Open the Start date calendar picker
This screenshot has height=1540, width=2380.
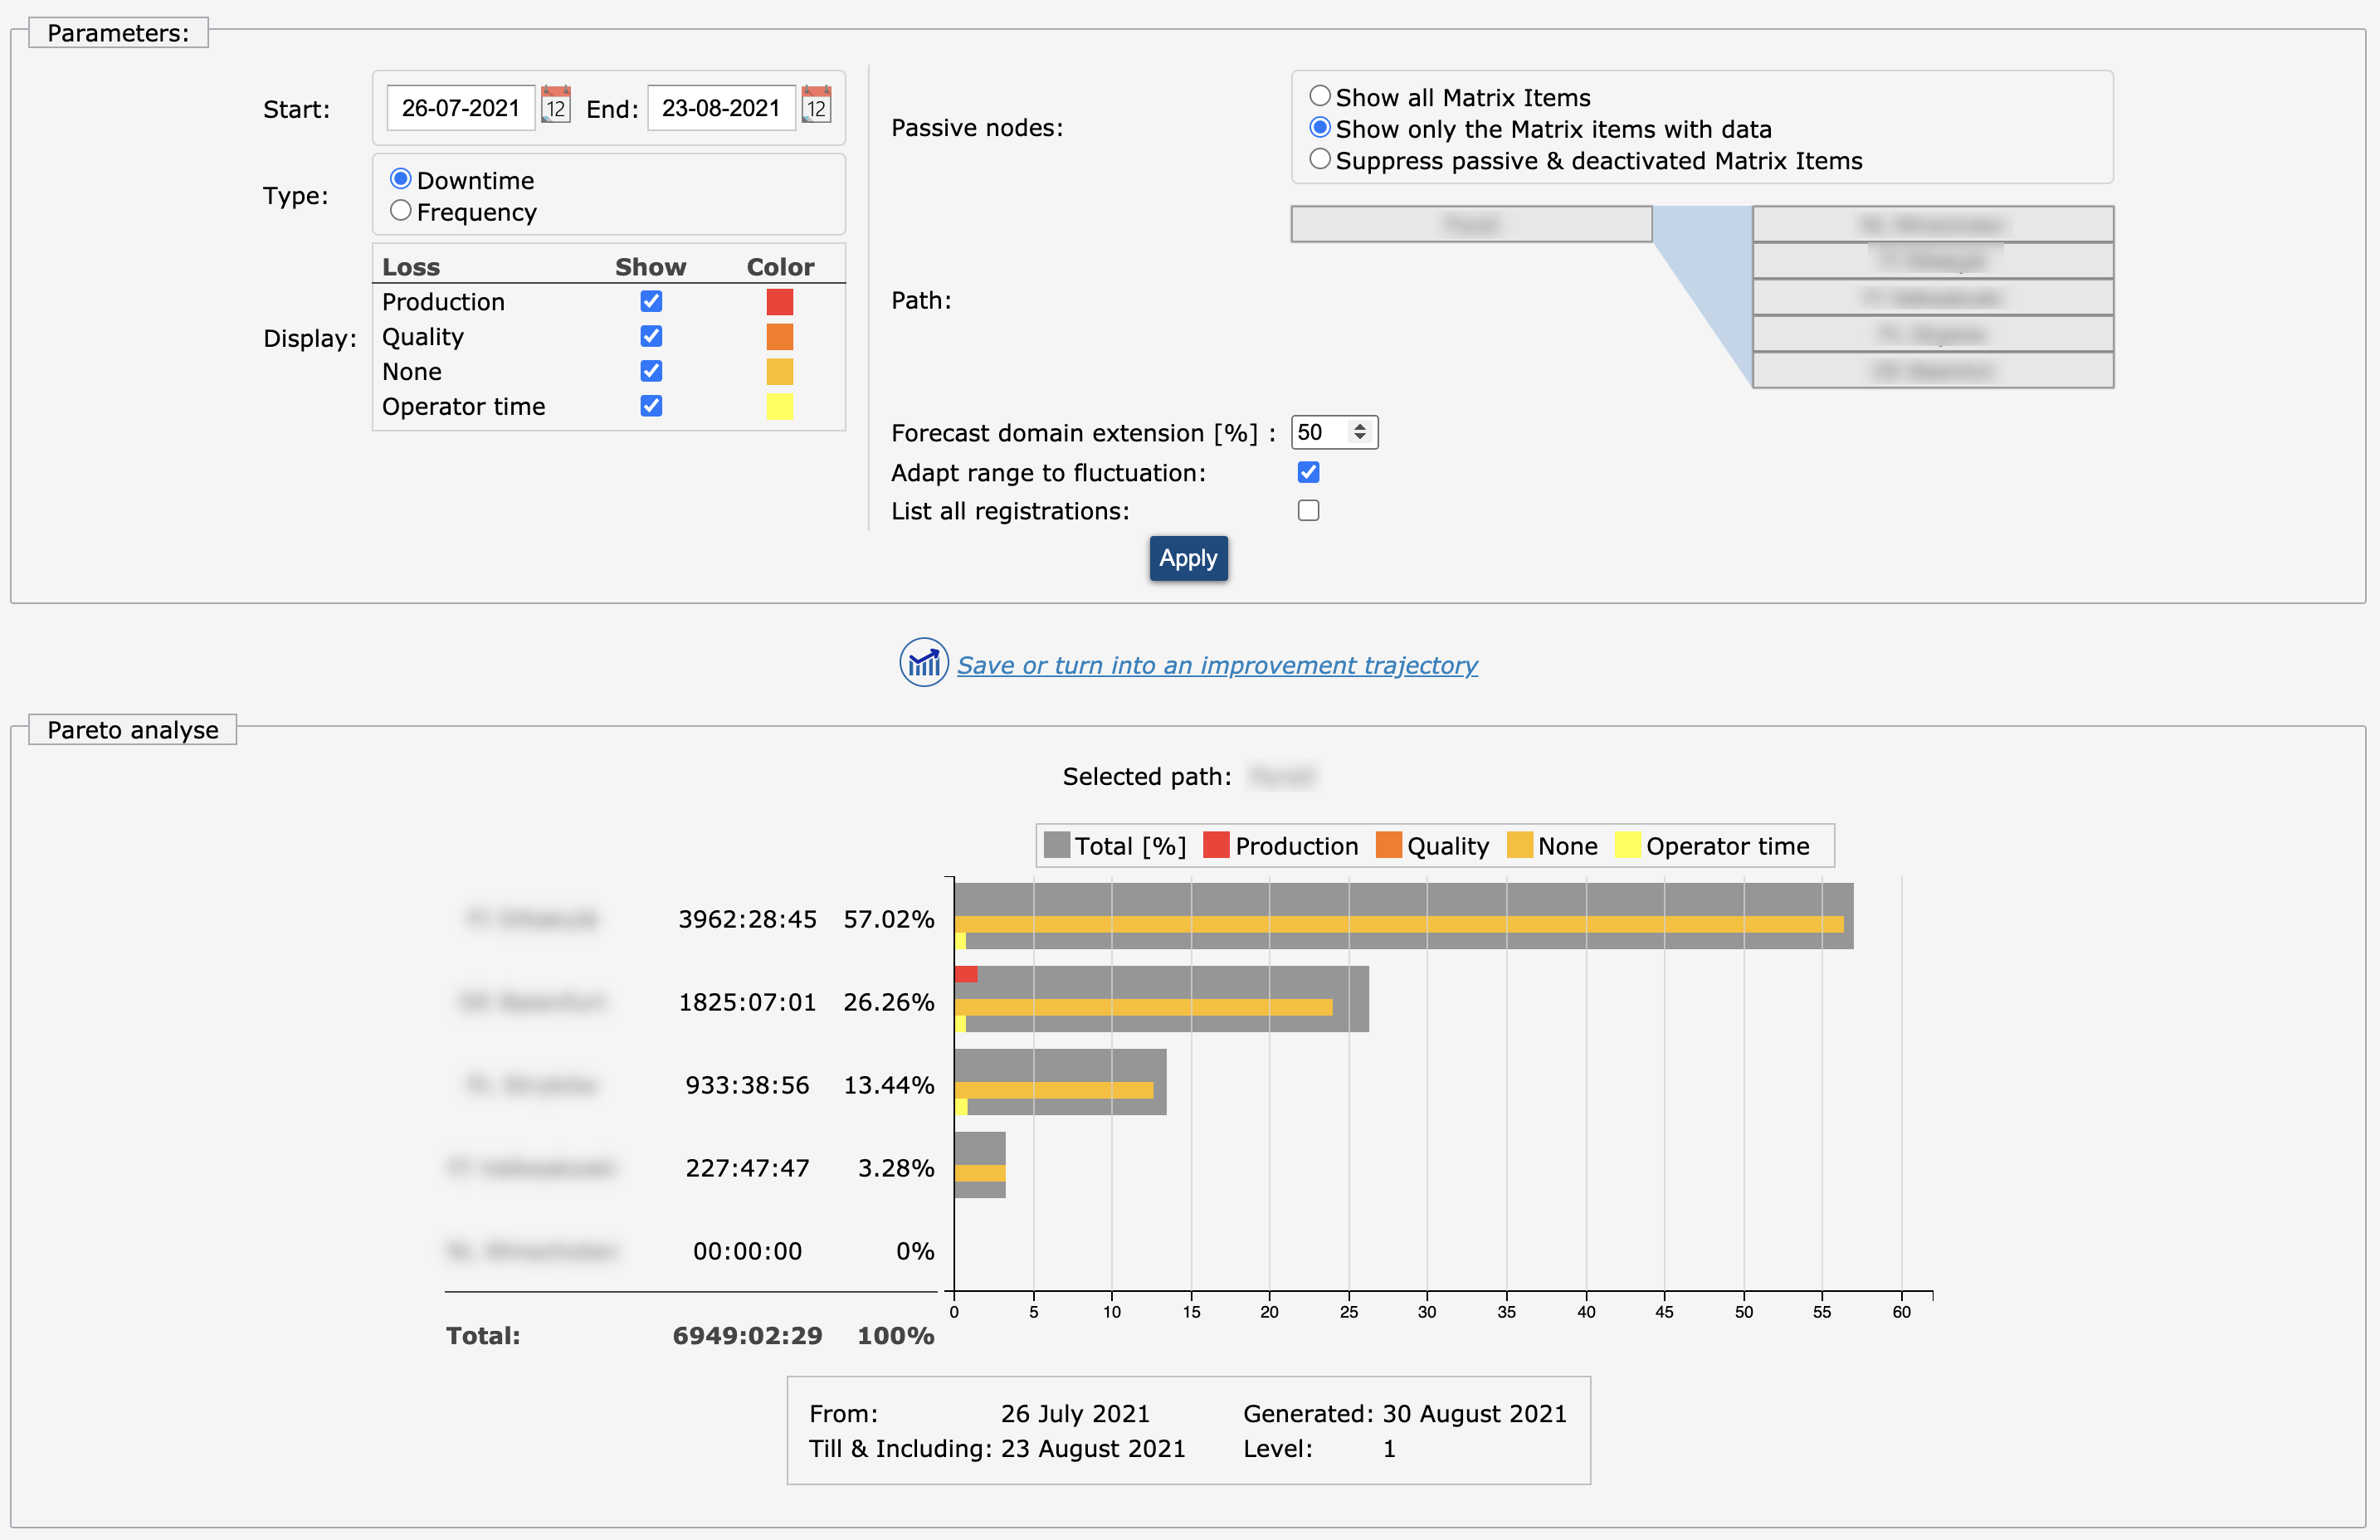coord(556,105)
